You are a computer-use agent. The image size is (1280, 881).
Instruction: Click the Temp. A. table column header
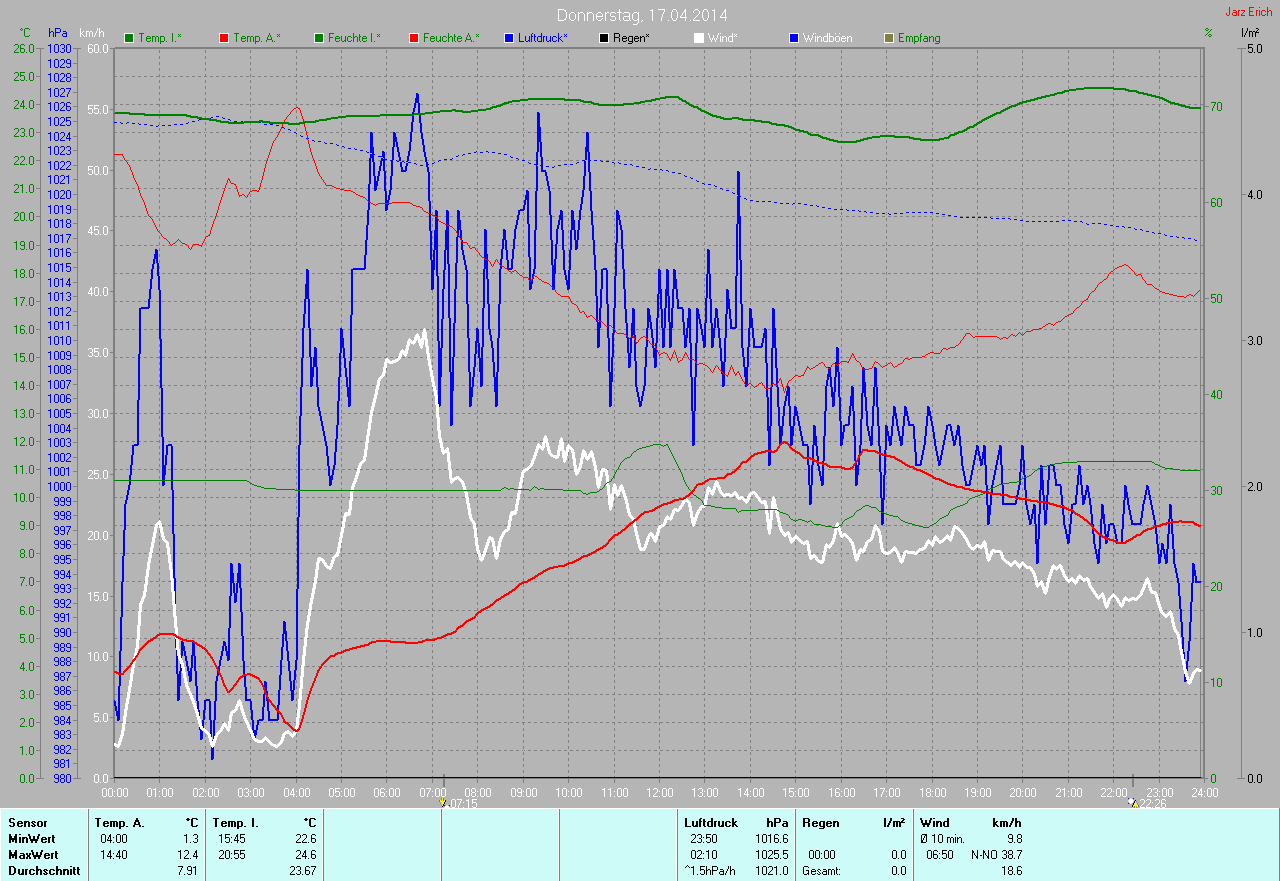tap(118, 822)
